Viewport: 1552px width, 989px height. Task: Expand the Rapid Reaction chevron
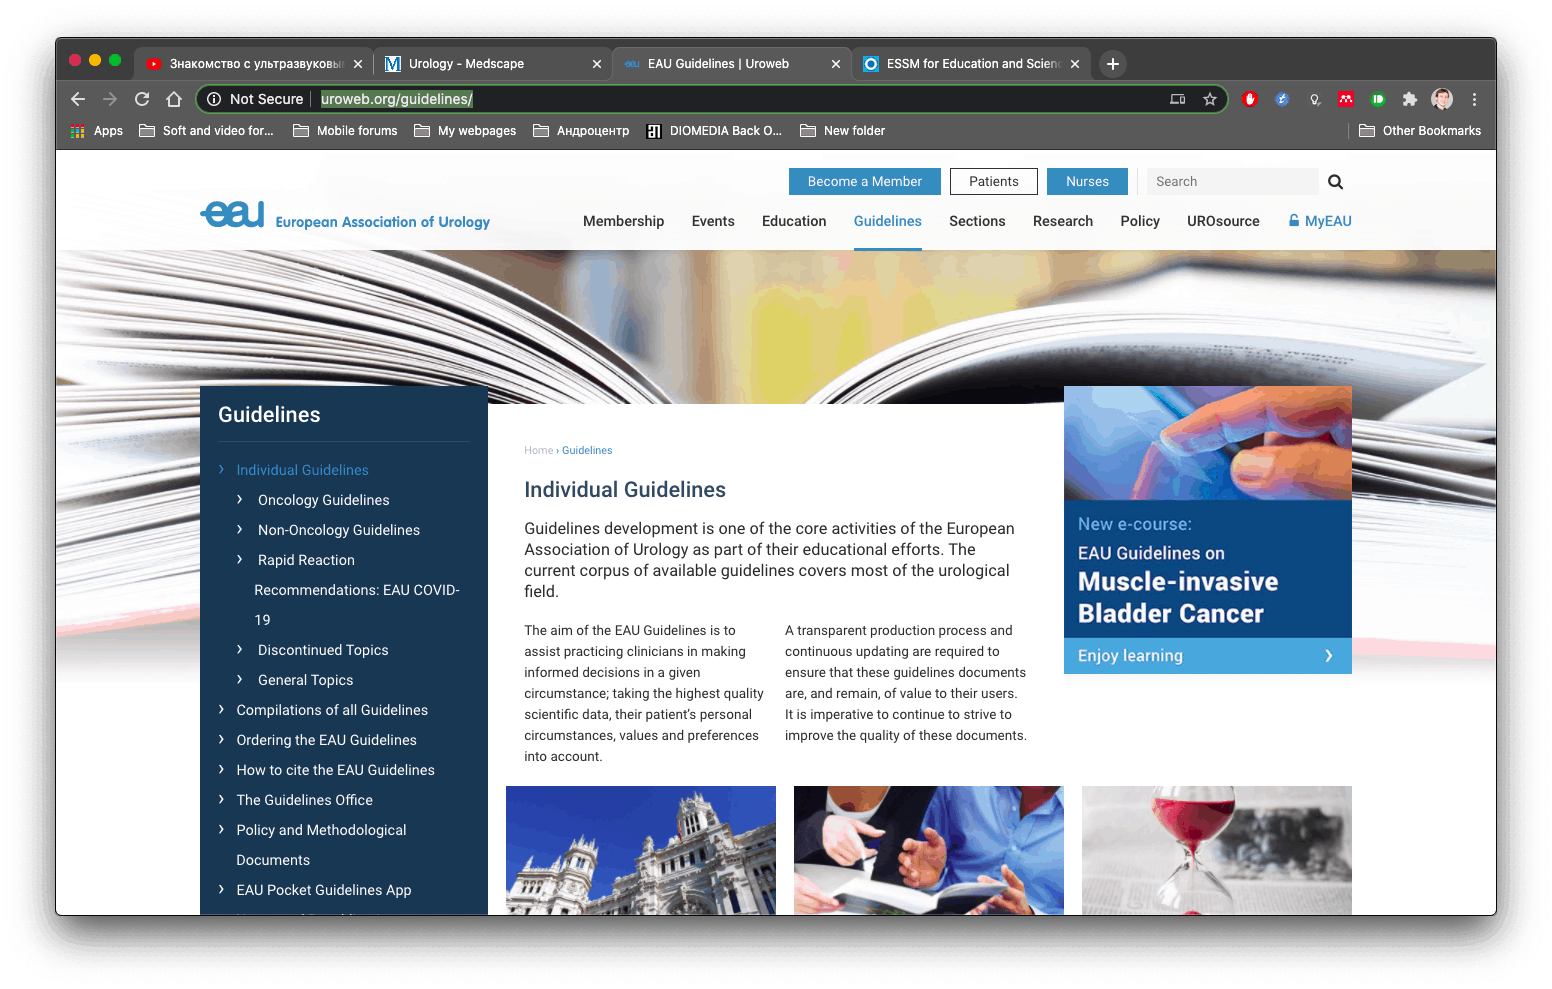tap(240, 559)
